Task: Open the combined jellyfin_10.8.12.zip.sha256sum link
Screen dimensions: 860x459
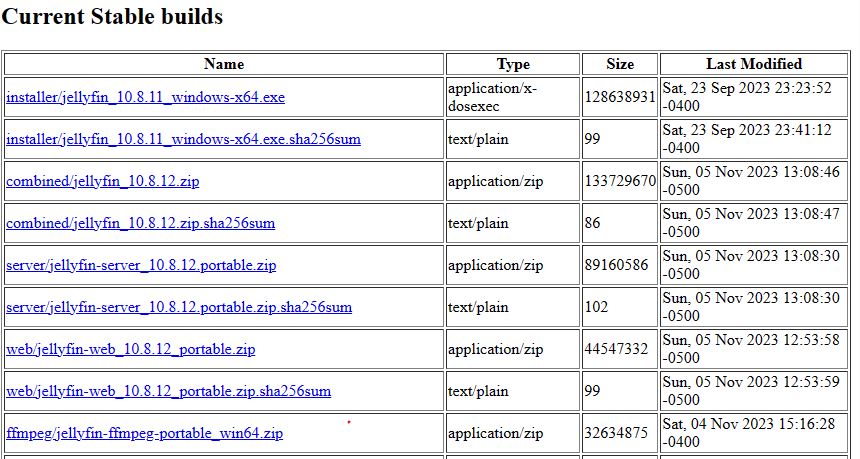Action: [140, 224]
